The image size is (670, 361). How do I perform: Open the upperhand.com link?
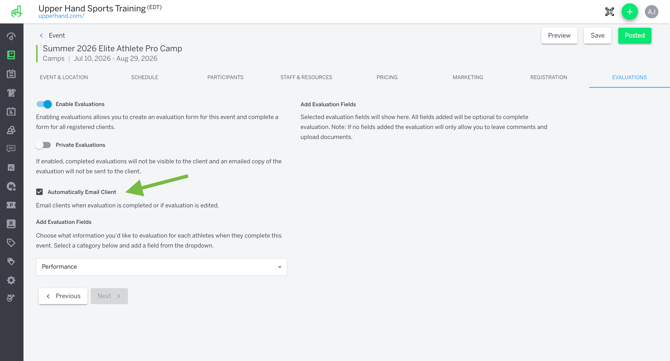62,16
